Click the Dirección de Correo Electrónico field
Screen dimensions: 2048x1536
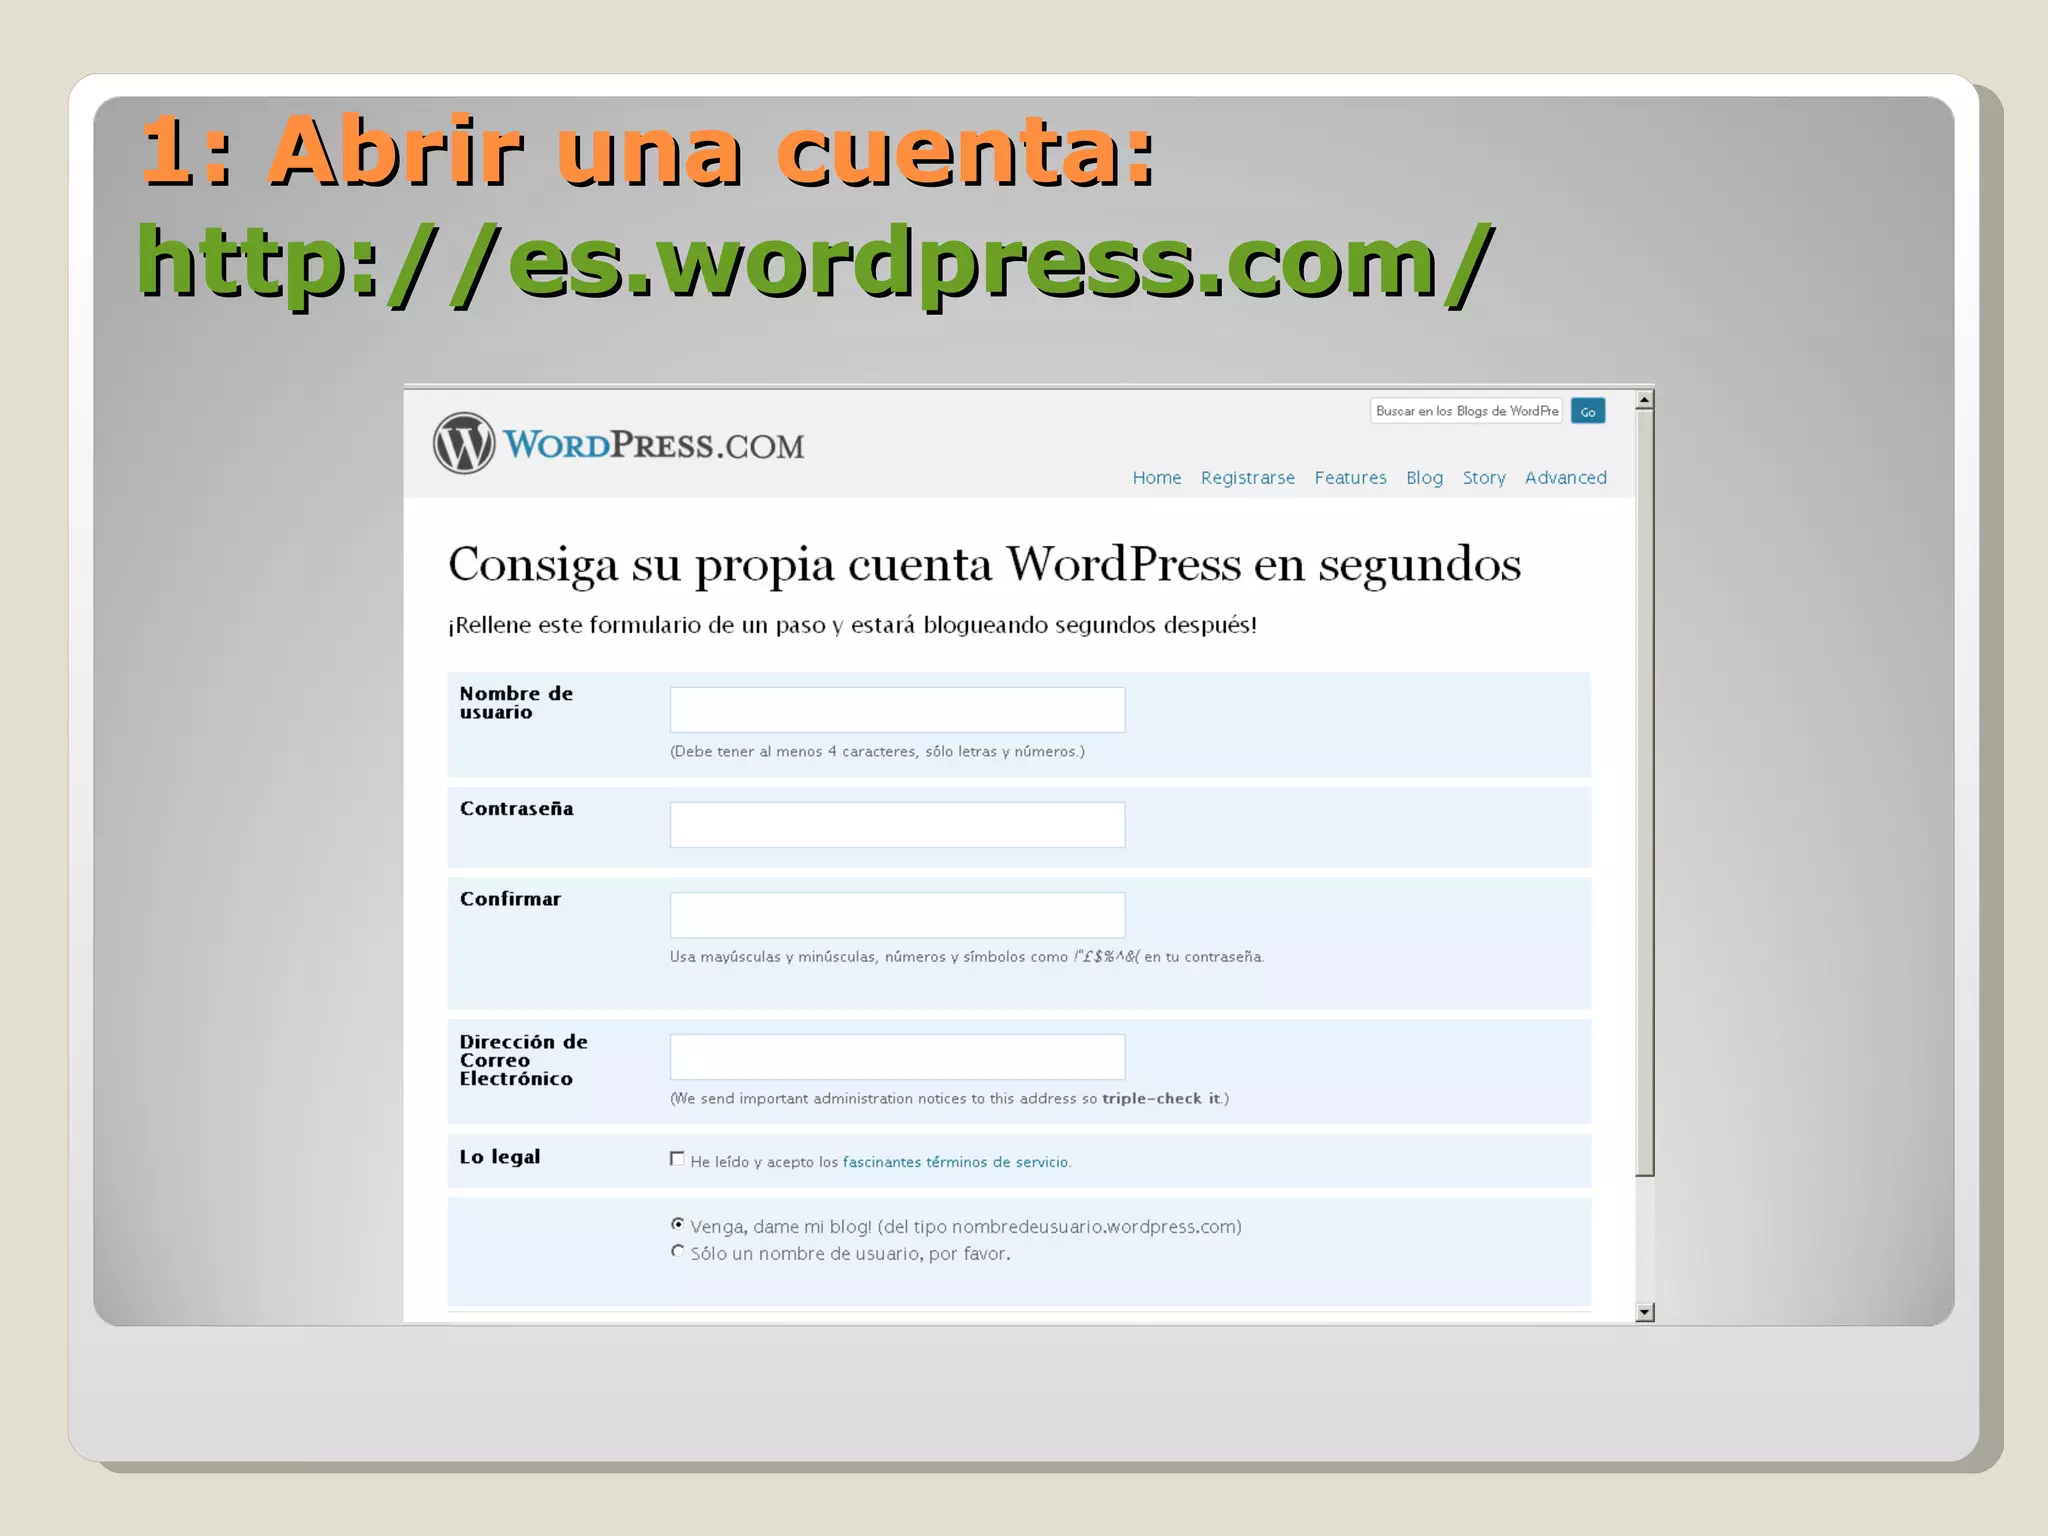coord(897,1057)
